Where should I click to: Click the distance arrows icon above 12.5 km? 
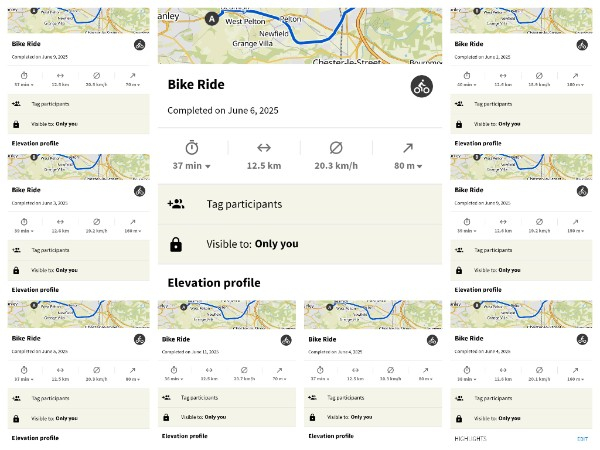click(x=264, y=147)
